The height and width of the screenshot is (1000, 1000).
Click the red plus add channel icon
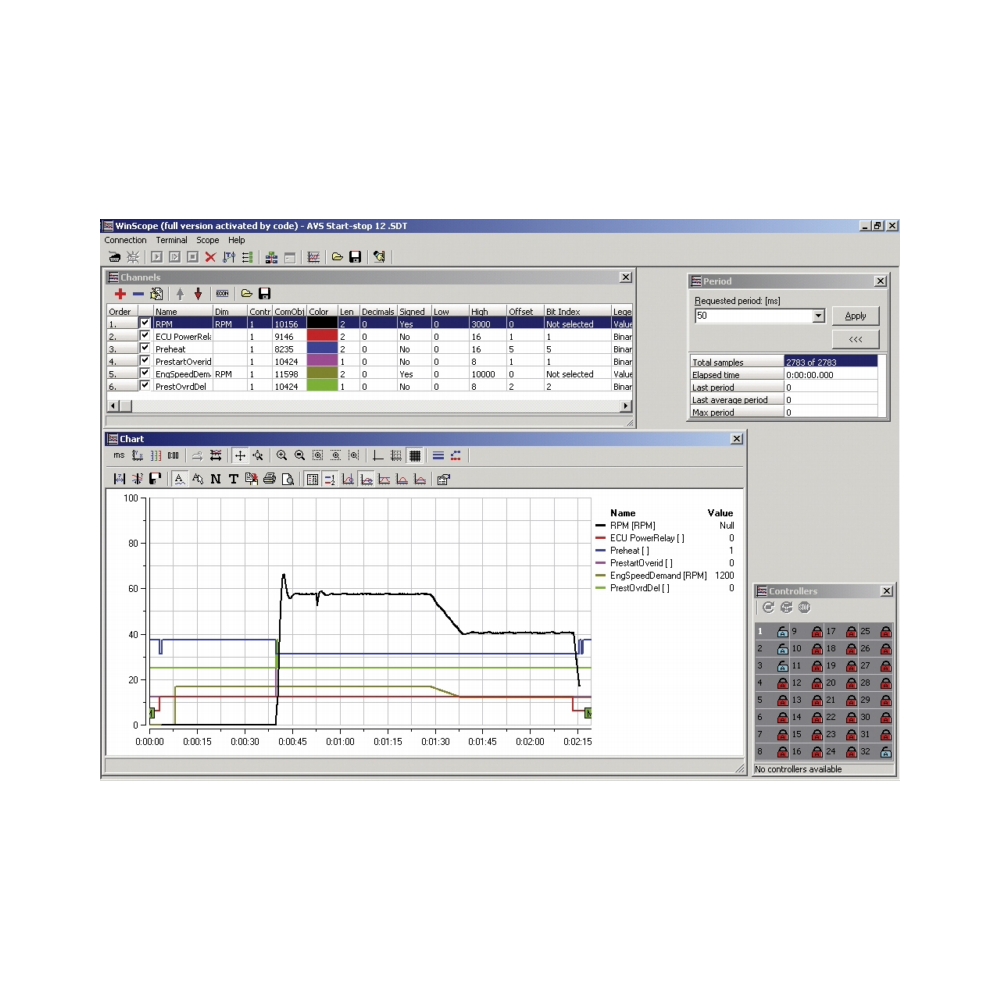click(119, 294)
